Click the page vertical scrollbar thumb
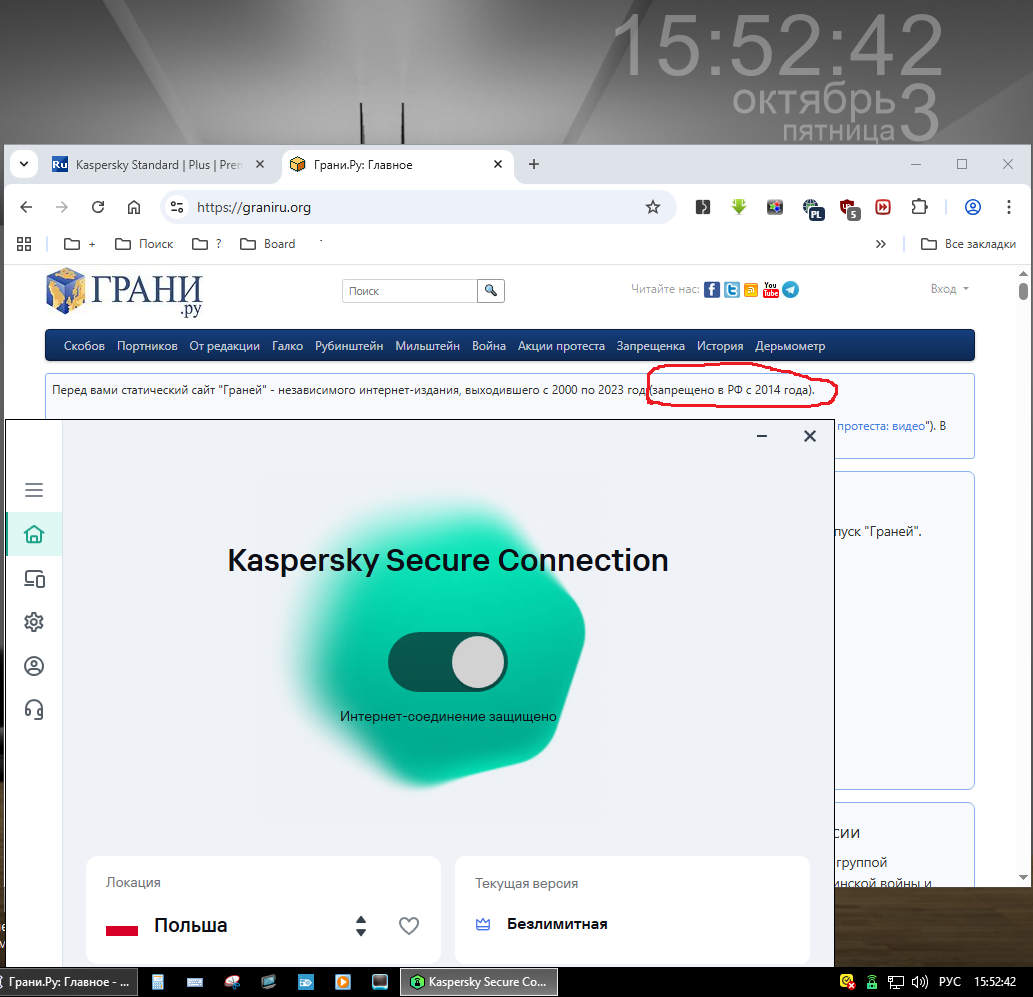 [x=1022, y=291]
